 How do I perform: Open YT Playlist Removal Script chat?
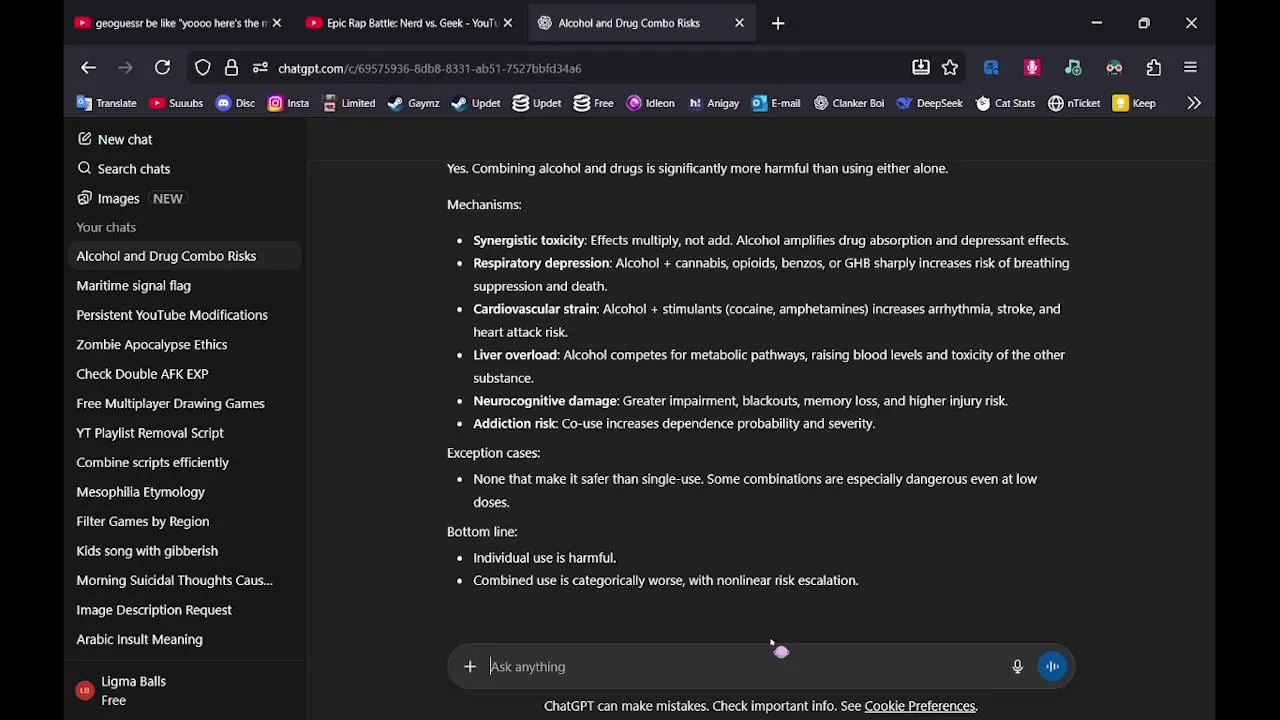[185, 433]
